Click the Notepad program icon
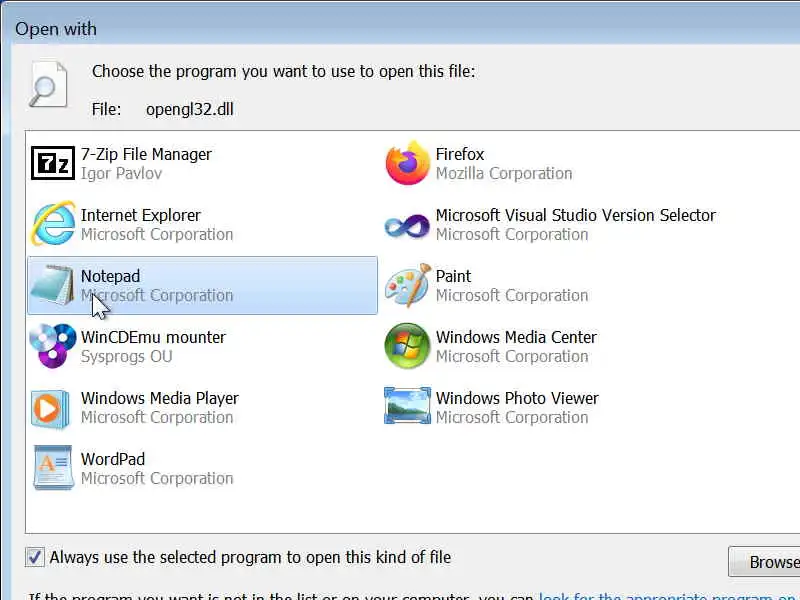Viewport: 800px width, 600px height. pos(53,285)
